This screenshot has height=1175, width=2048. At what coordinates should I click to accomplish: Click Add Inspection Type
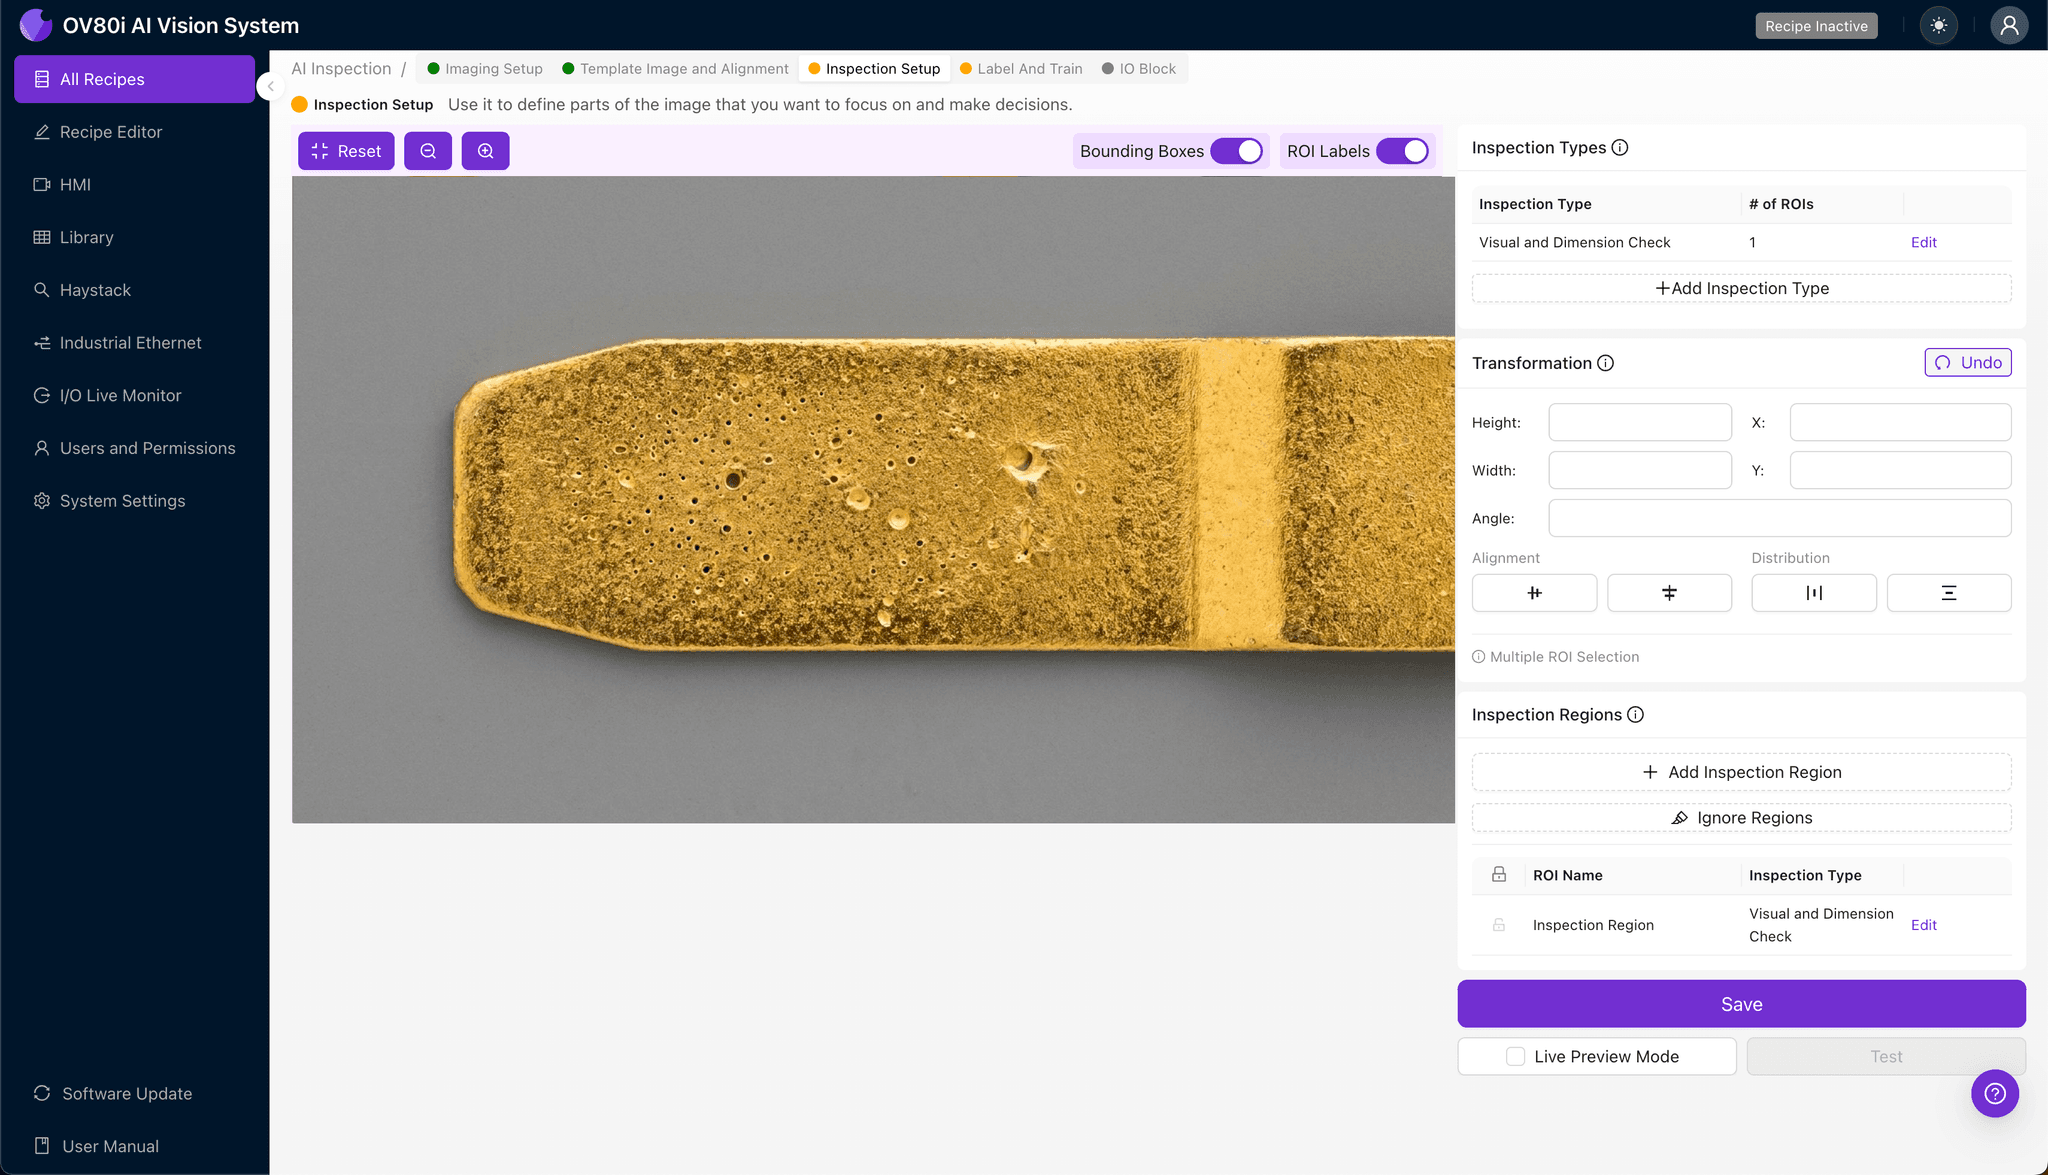click(1742, 289)
